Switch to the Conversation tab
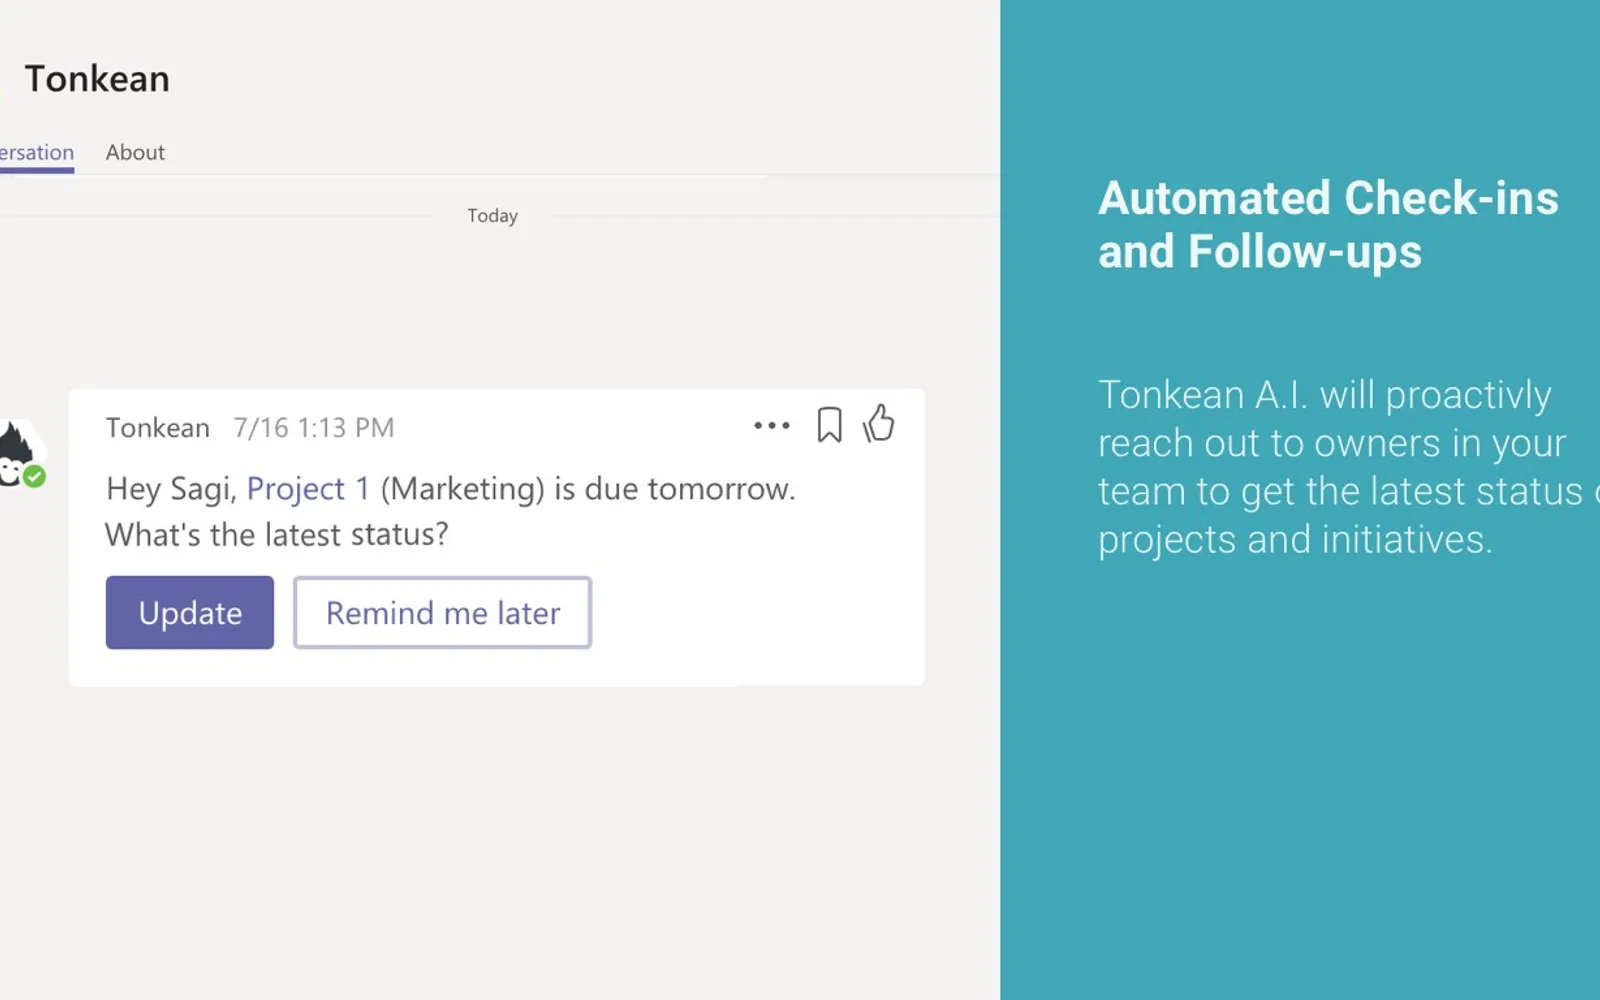 click(x=37, y=153)
